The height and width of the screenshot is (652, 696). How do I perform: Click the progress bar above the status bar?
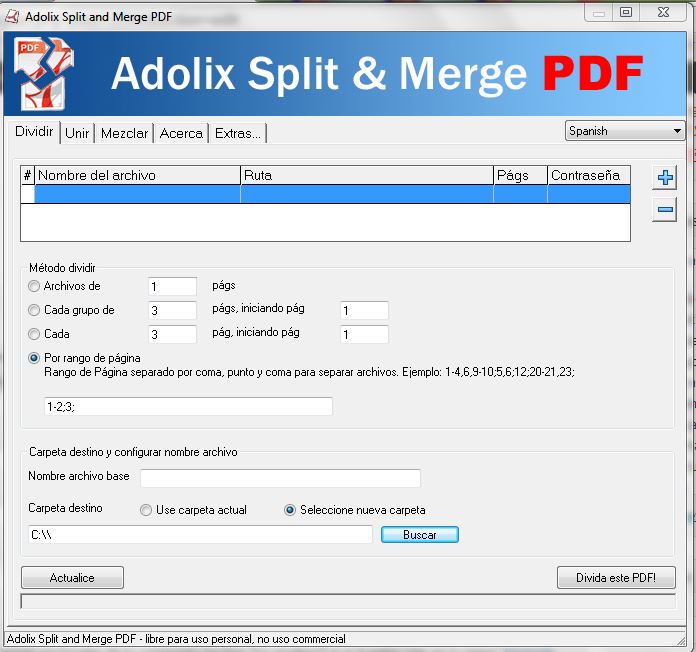(x=348, y=601)
